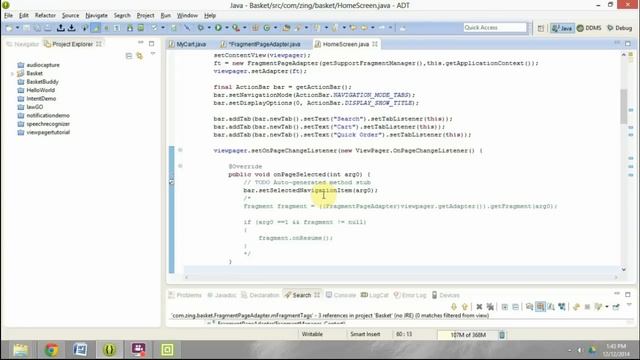Click the green square taskbar app icon
The width and height of the screenshot is (640, 360).
point(167,350)
